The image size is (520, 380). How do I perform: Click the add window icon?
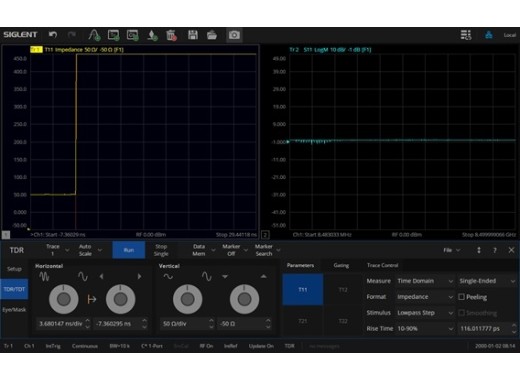tap(114, 35)
